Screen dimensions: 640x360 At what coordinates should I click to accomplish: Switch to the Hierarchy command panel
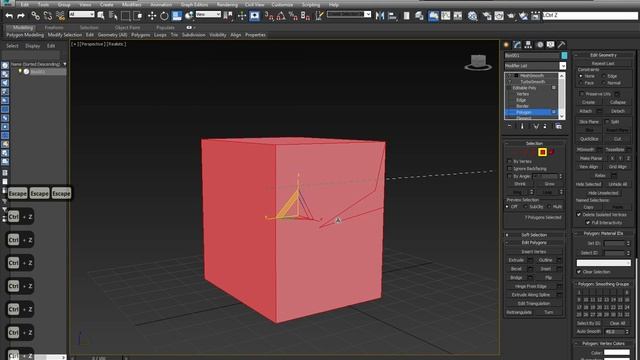pyautogui.click(x=528, y=44)
